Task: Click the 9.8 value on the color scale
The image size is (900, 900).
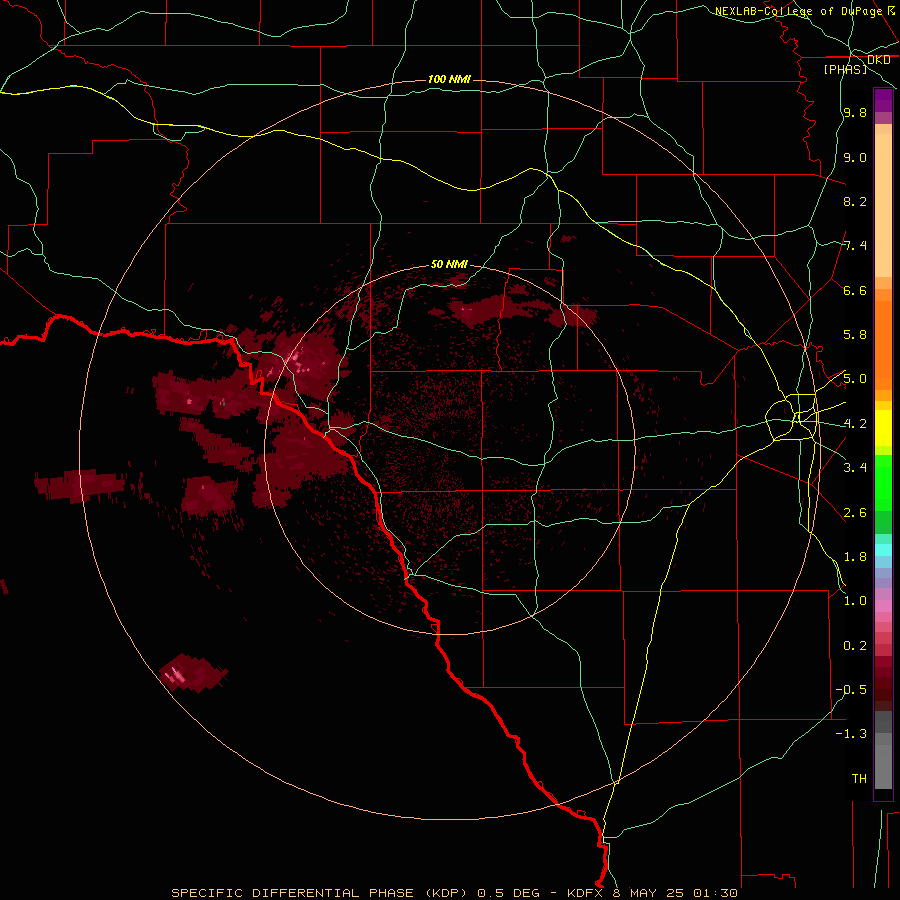Action: pos(855,113)
